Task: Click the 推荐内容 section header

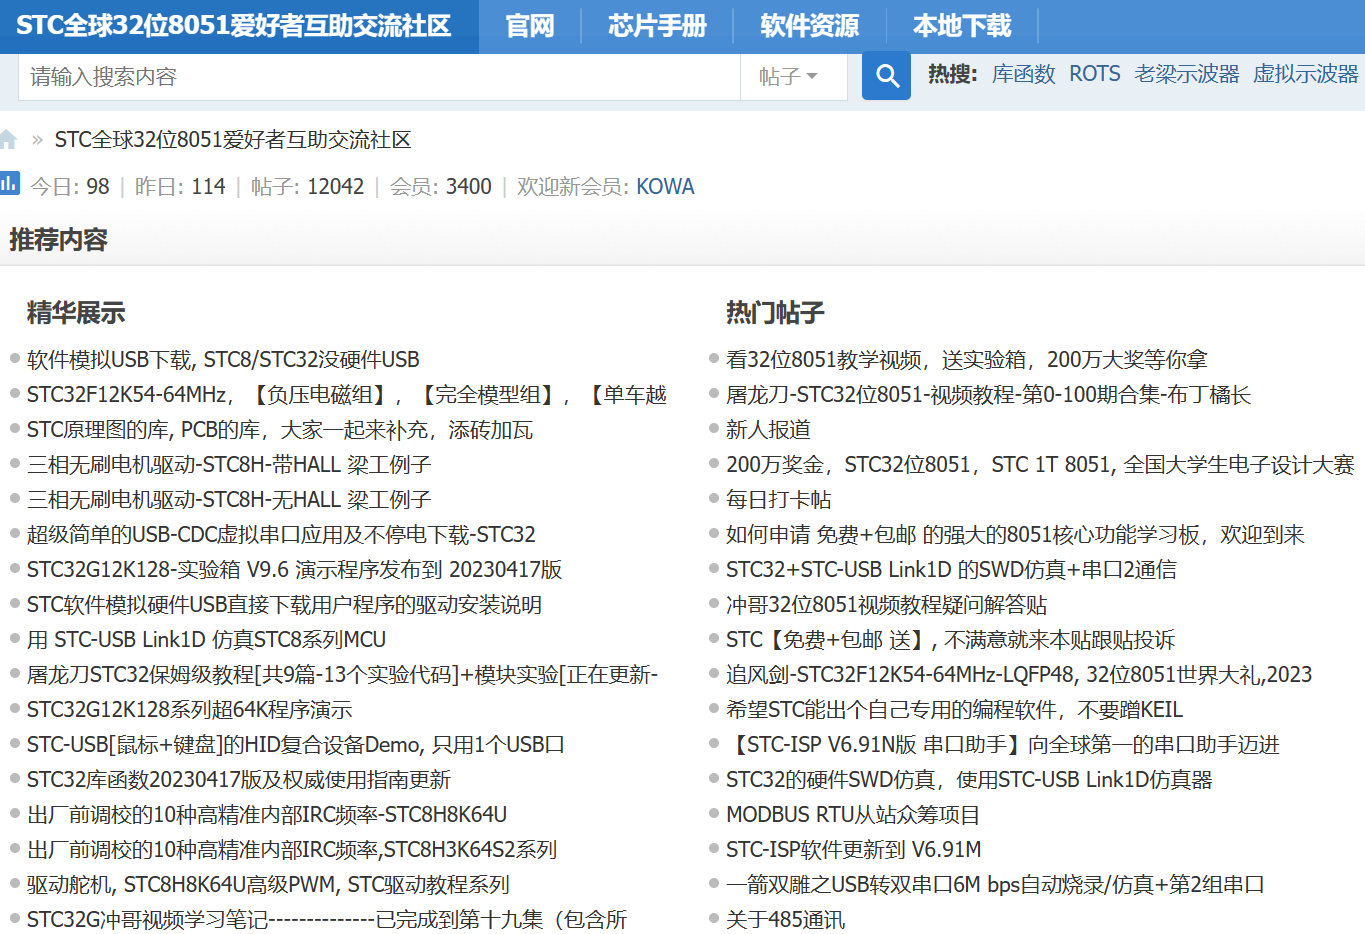Action: [58, 240]
